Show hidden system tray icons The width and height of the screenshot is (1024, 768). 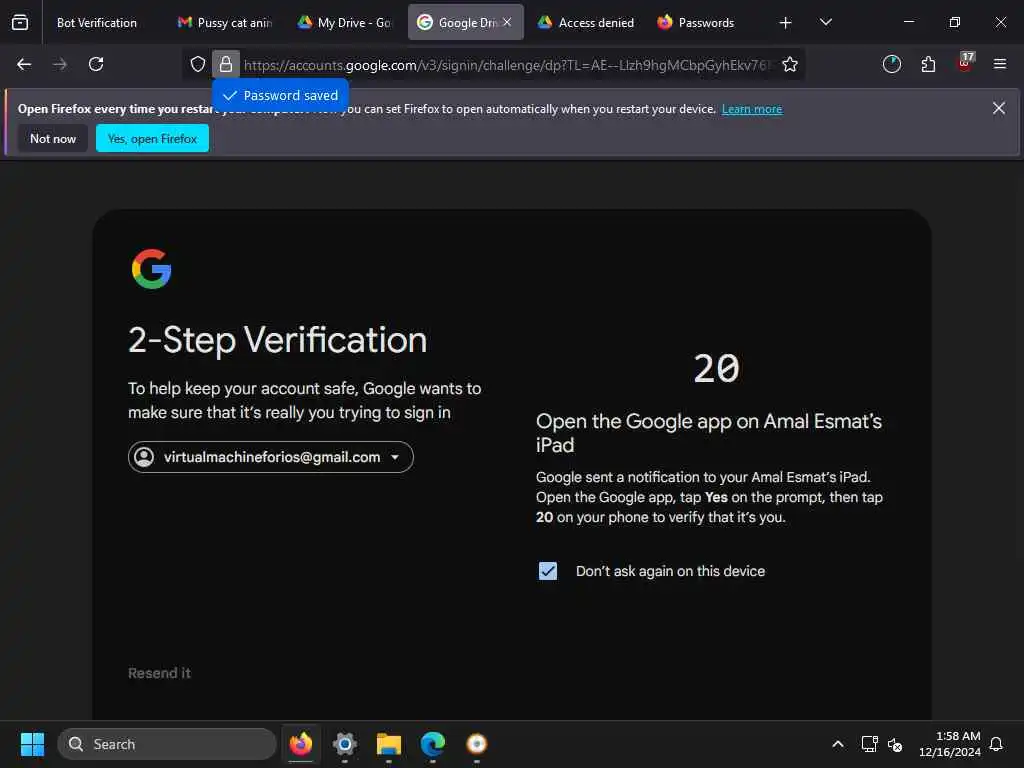pos(838,744)
